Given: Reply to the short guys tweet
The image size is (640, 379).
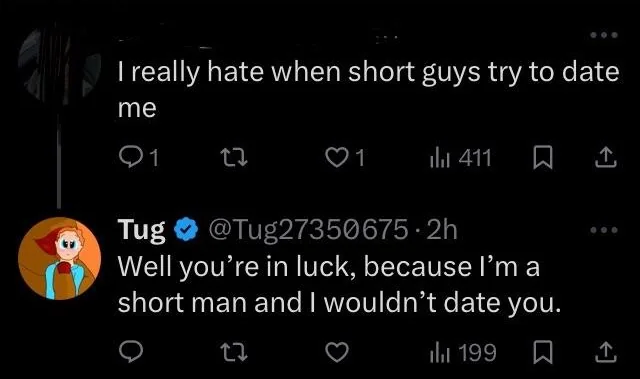Looking at the screenshot, I should tap(138, 157).
